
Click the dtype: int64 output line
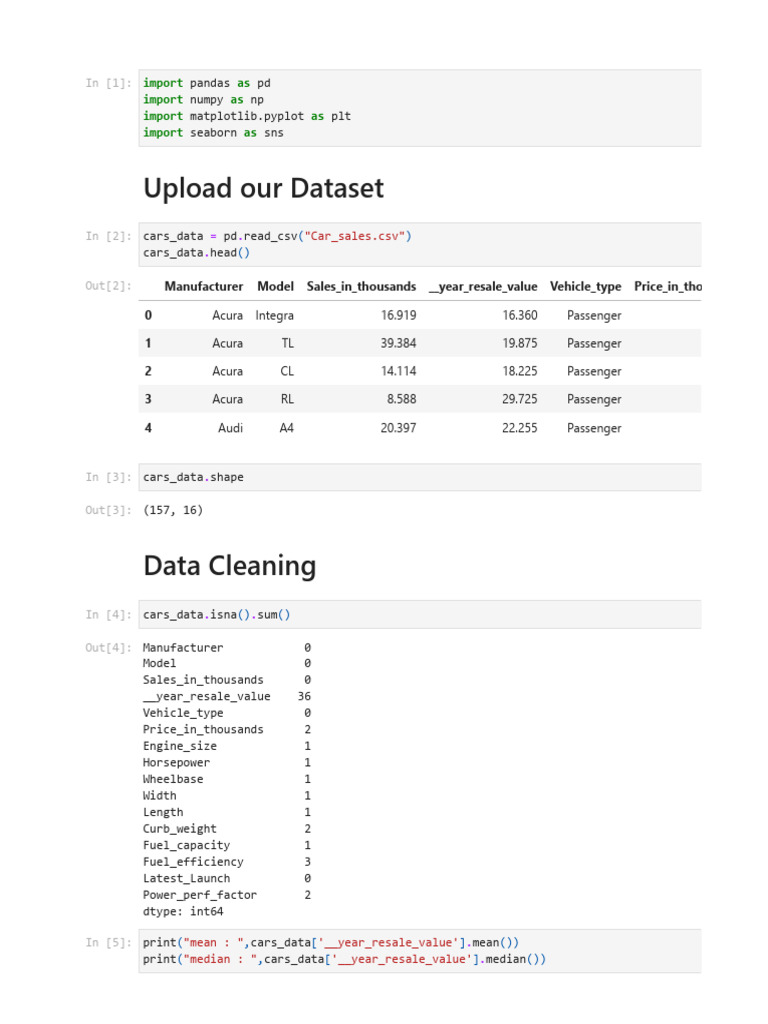183,911
